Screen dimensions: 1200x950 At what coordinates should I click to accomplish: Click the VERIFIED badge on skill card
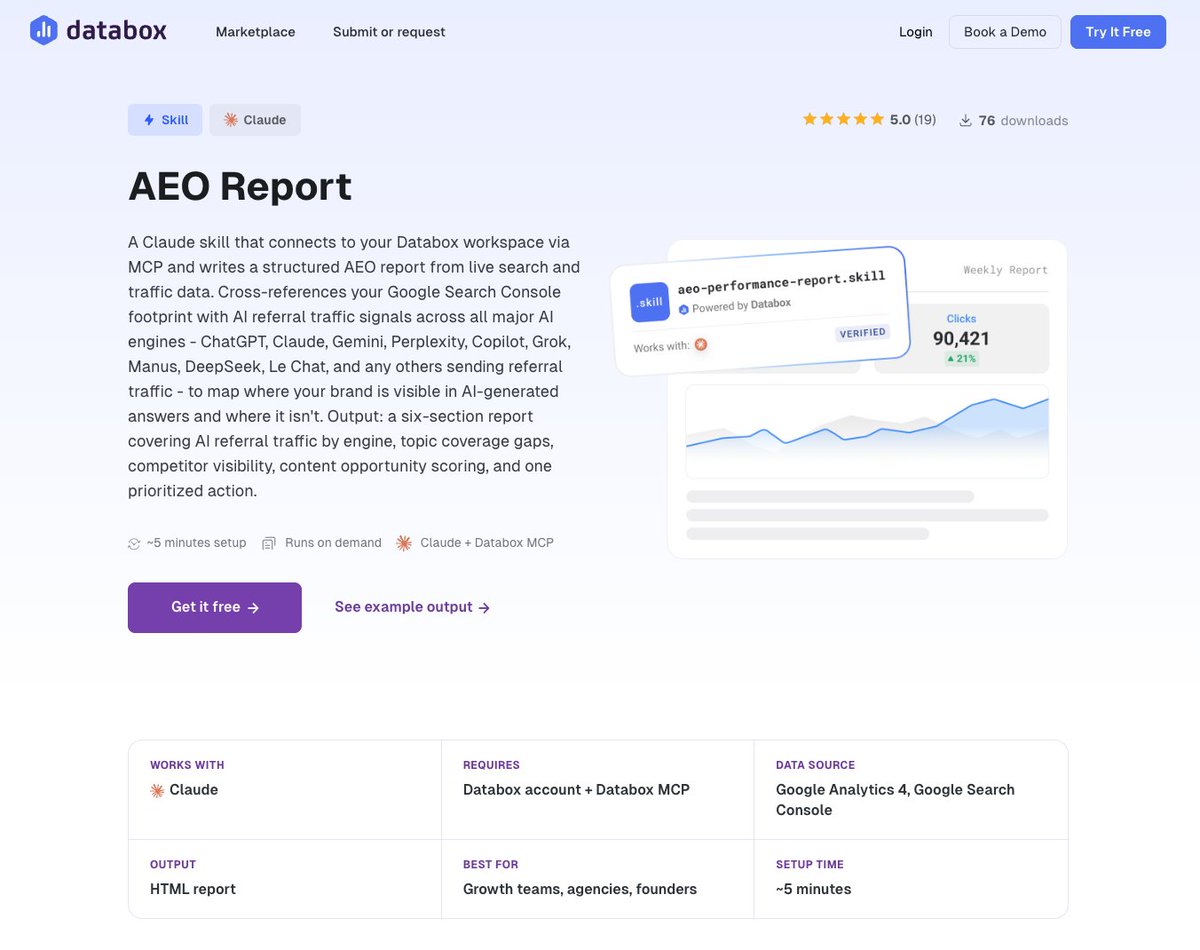862,333
